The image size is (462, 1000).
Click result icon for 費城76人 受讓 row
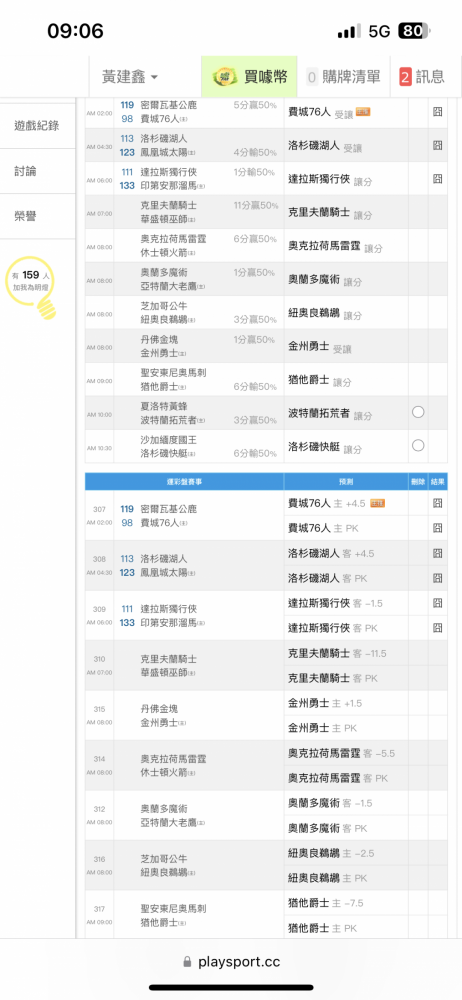point(438,112)
